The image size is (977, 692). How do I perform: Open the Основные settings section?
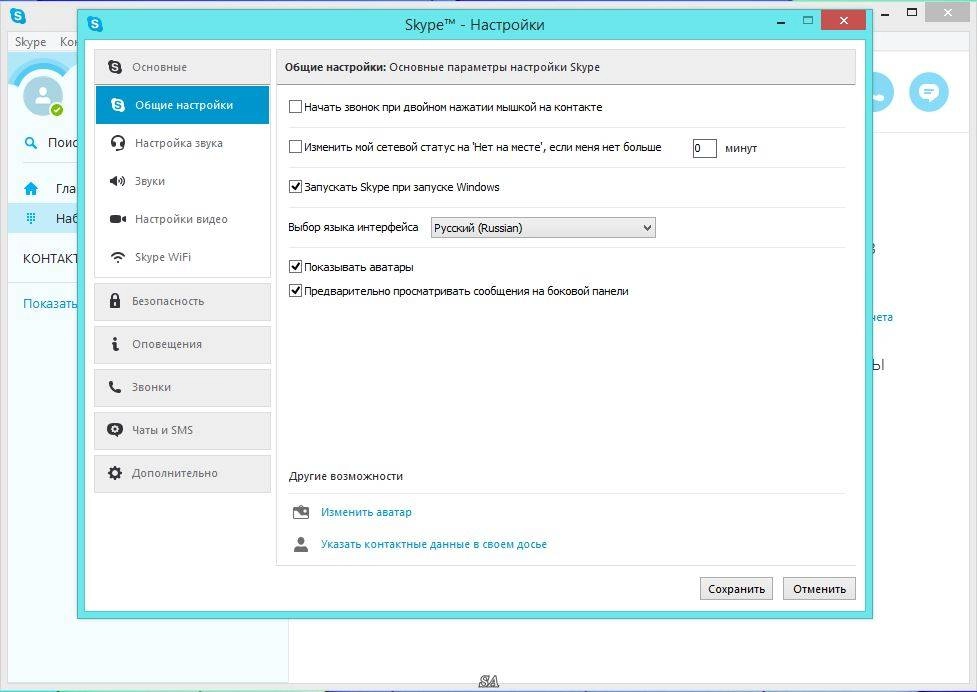(182, 67)
